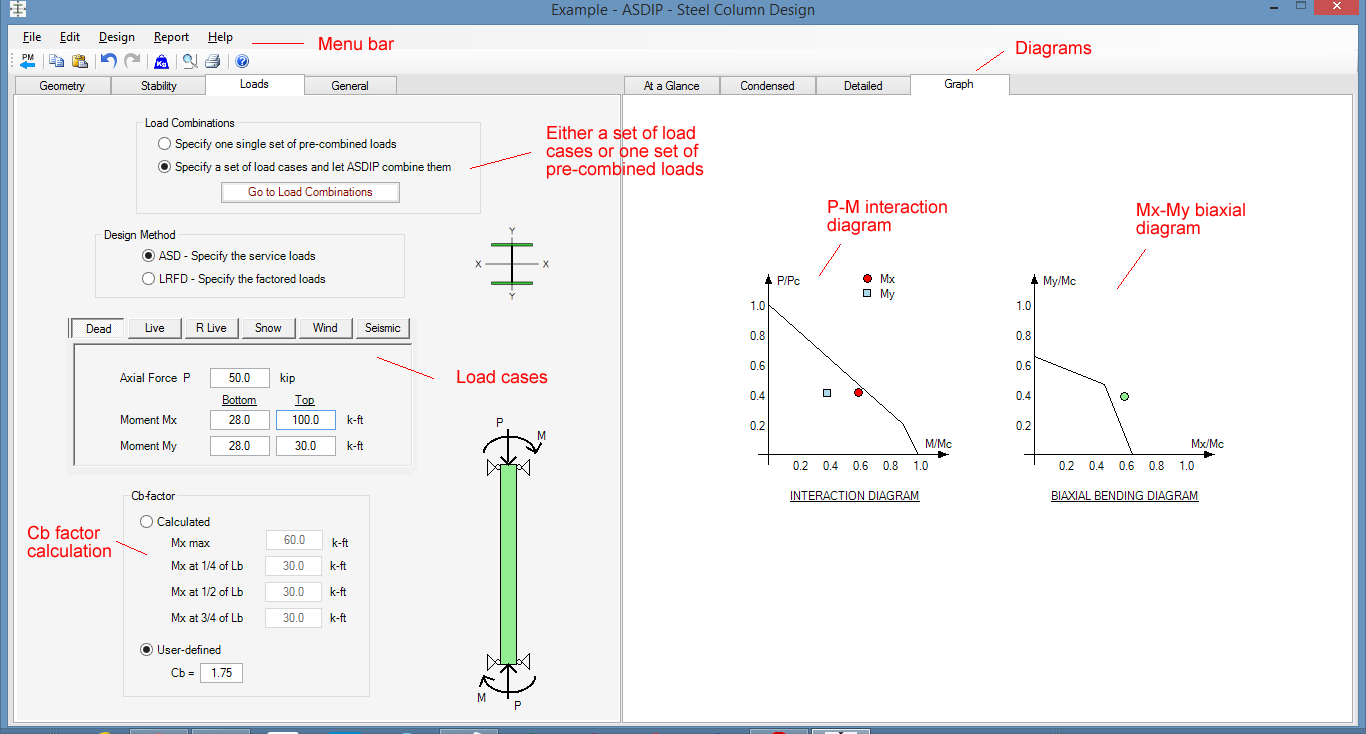Viewport: 1366px width, 734px height.
Task: Click the Cb value field showing 1.75
Action: click(221, 673)
